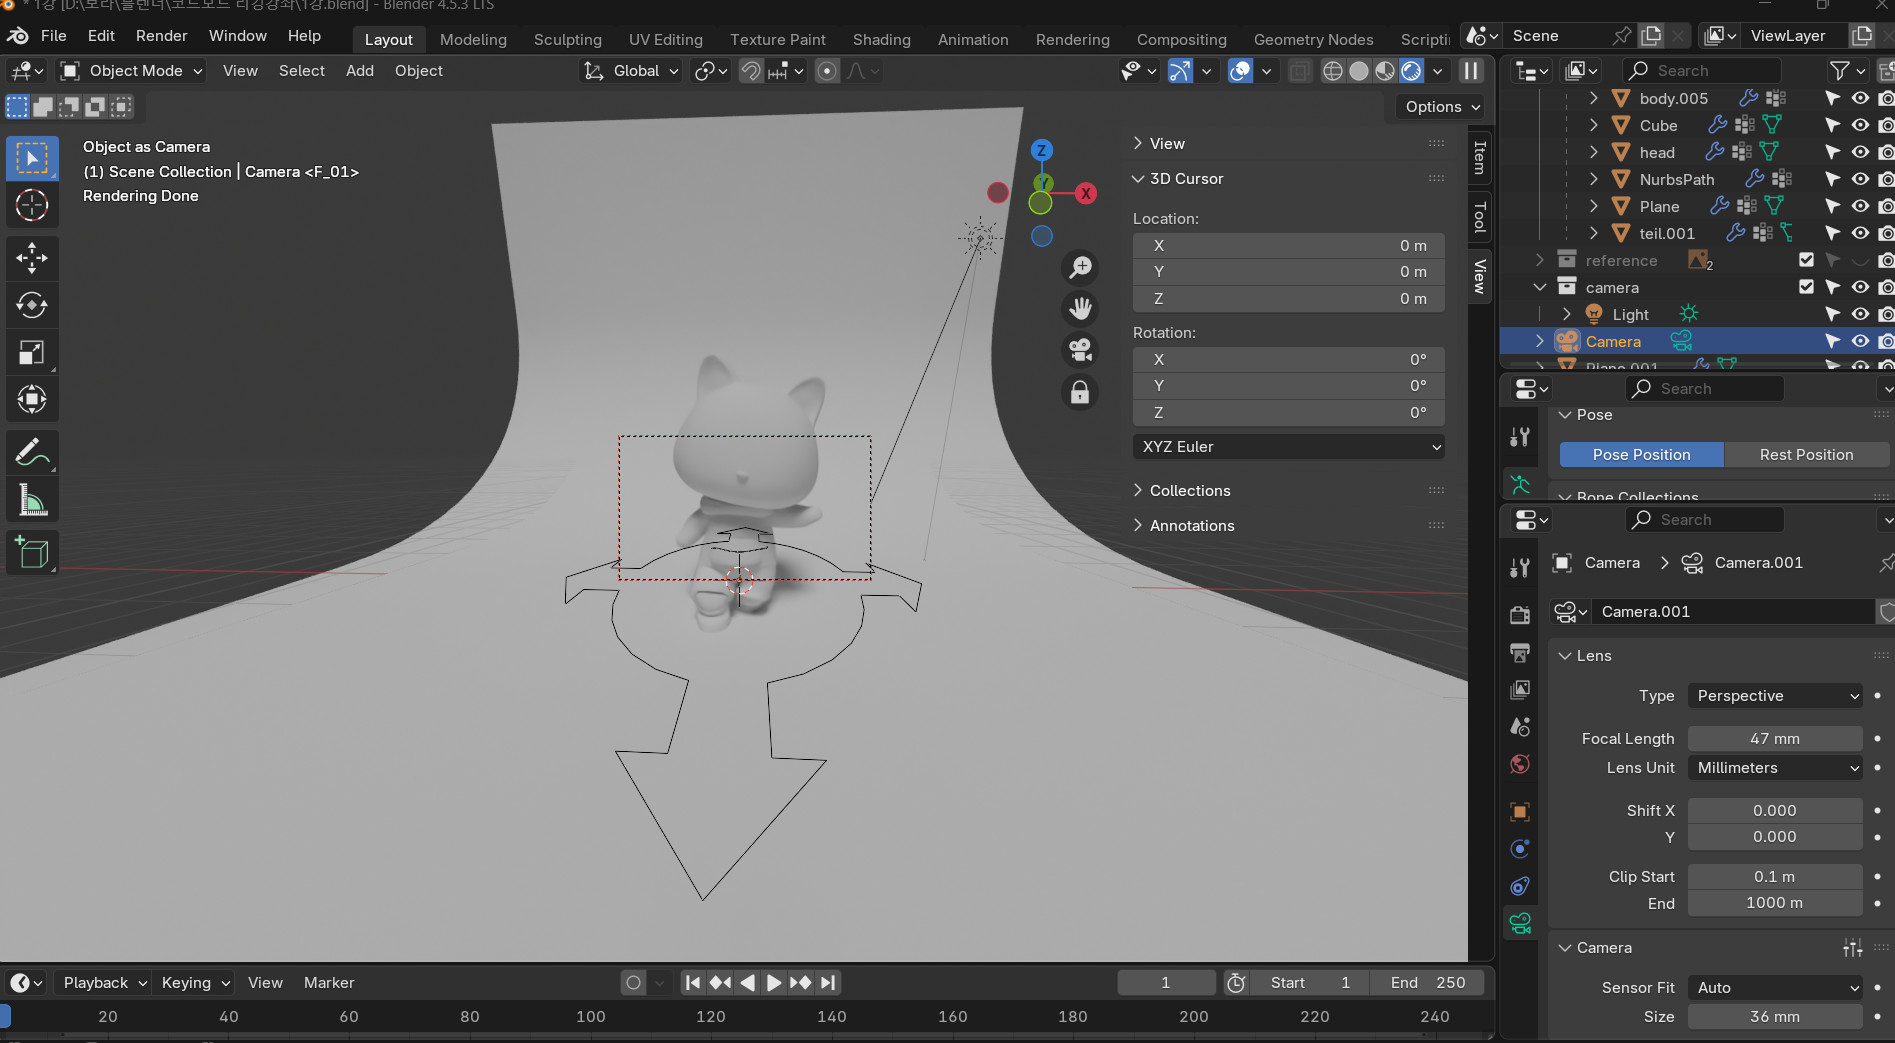Switch to rendered viewport shading
This screenshot has width=1895, height=1043.
click(x=1411, y=71)
